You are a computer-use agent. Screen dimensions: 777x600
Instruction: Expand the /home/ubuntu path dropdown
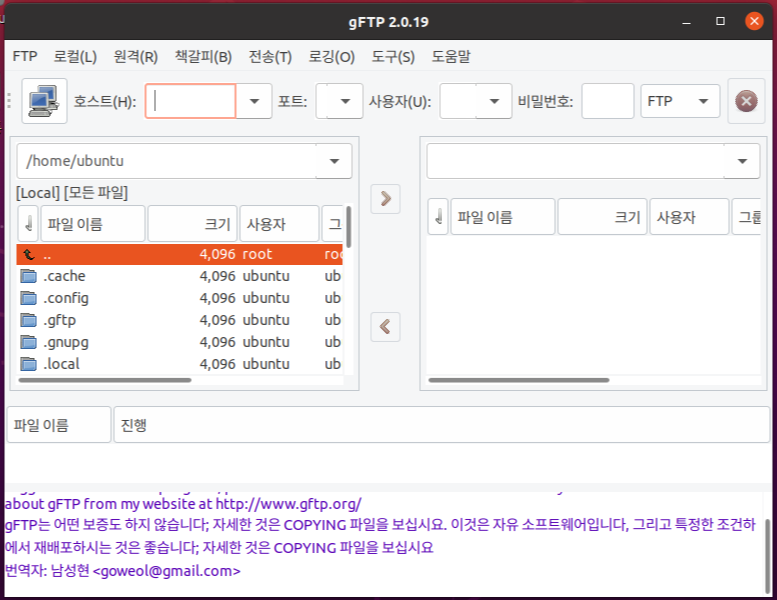[x=334, y=161]
